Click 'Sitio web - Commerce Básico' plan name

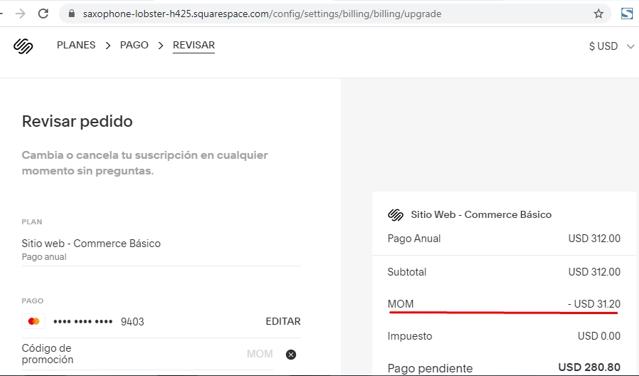[91, 243]
